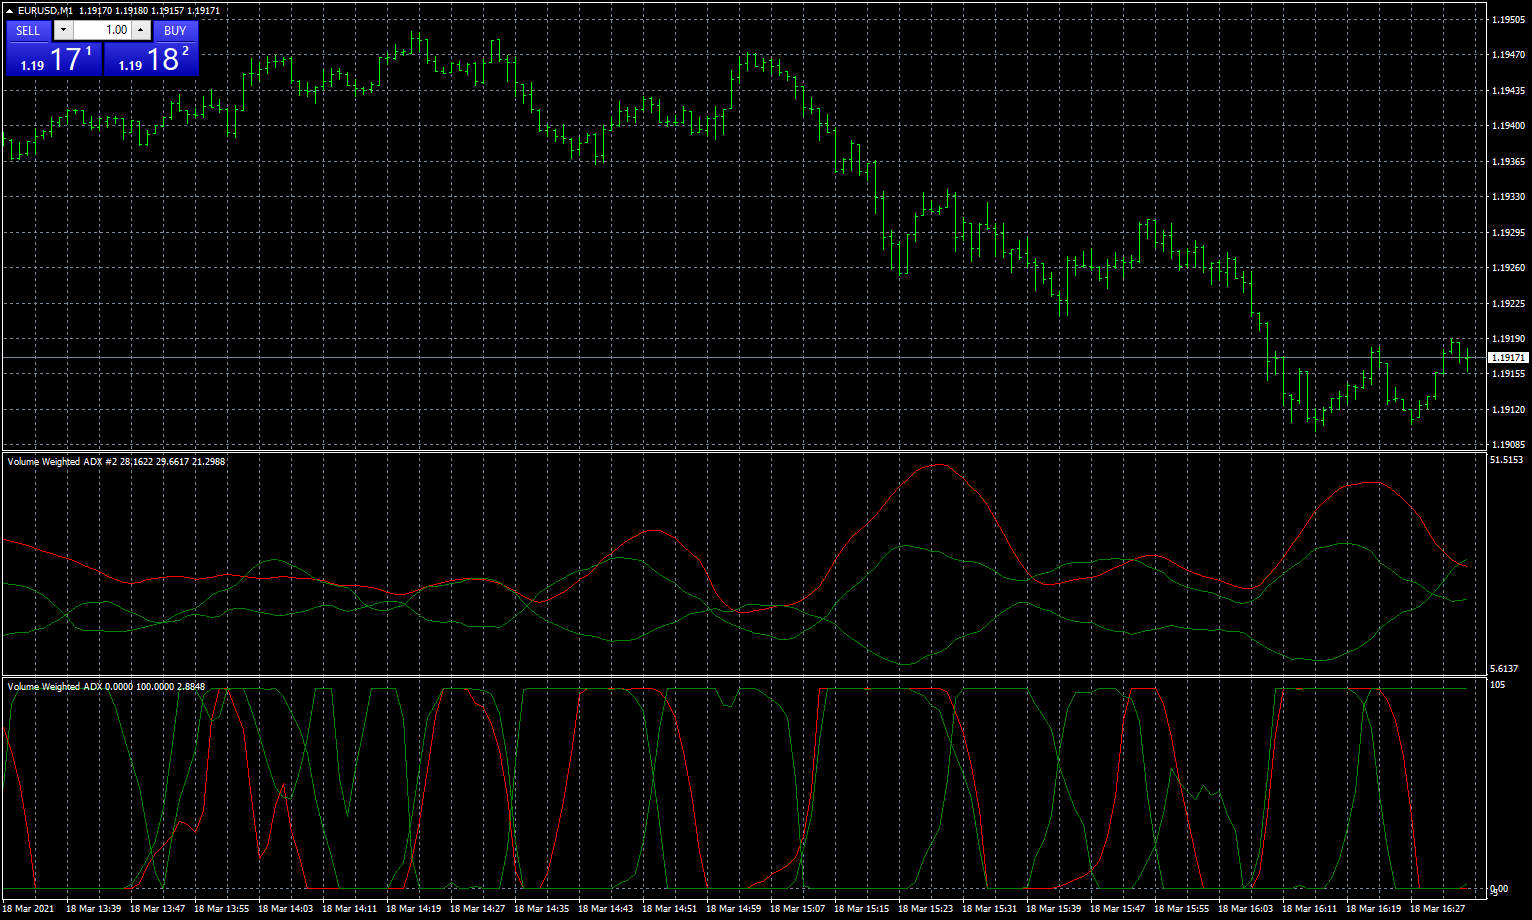Viewport: 1532px width, 920px height.
Task: Click time axis label 18 Mar 16:03
Action: pos(1246,909)
